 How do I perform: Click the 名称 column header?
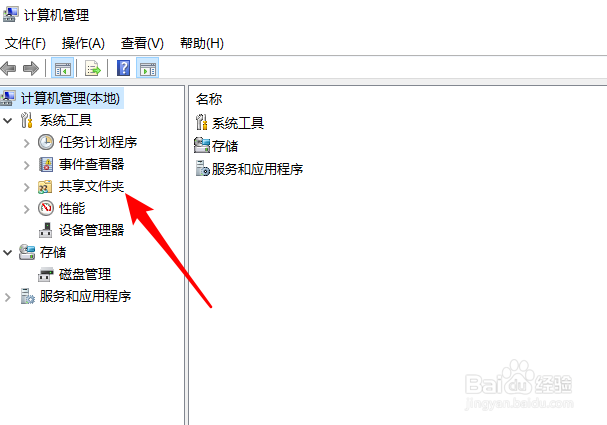coord(209,99)
